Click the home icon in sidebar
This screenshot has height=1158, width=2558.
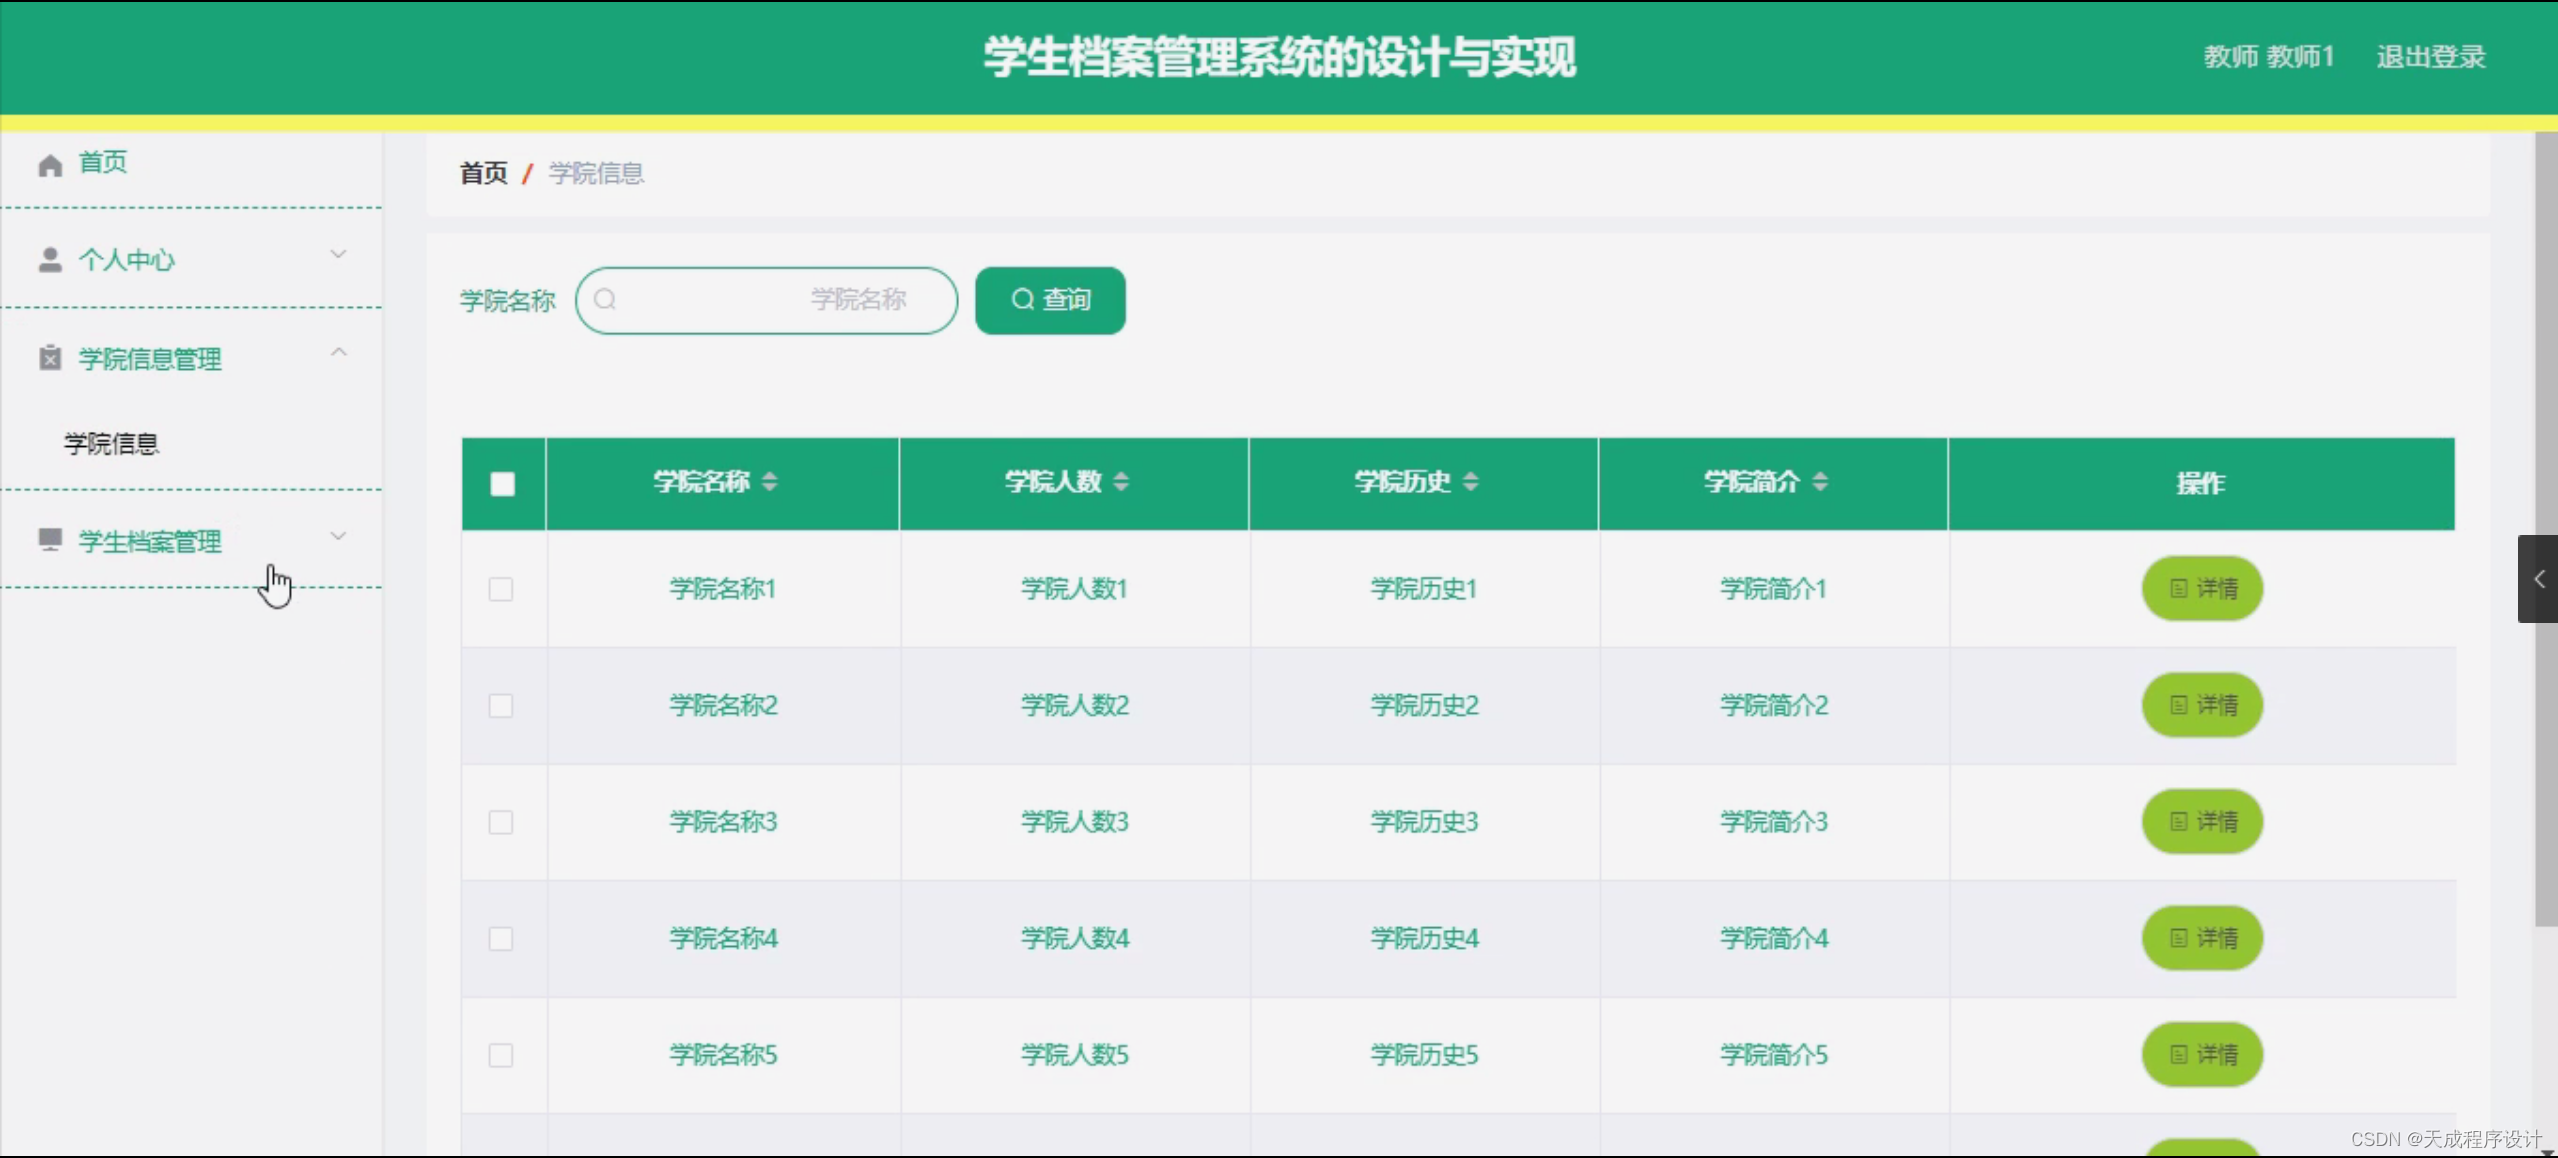50,164
